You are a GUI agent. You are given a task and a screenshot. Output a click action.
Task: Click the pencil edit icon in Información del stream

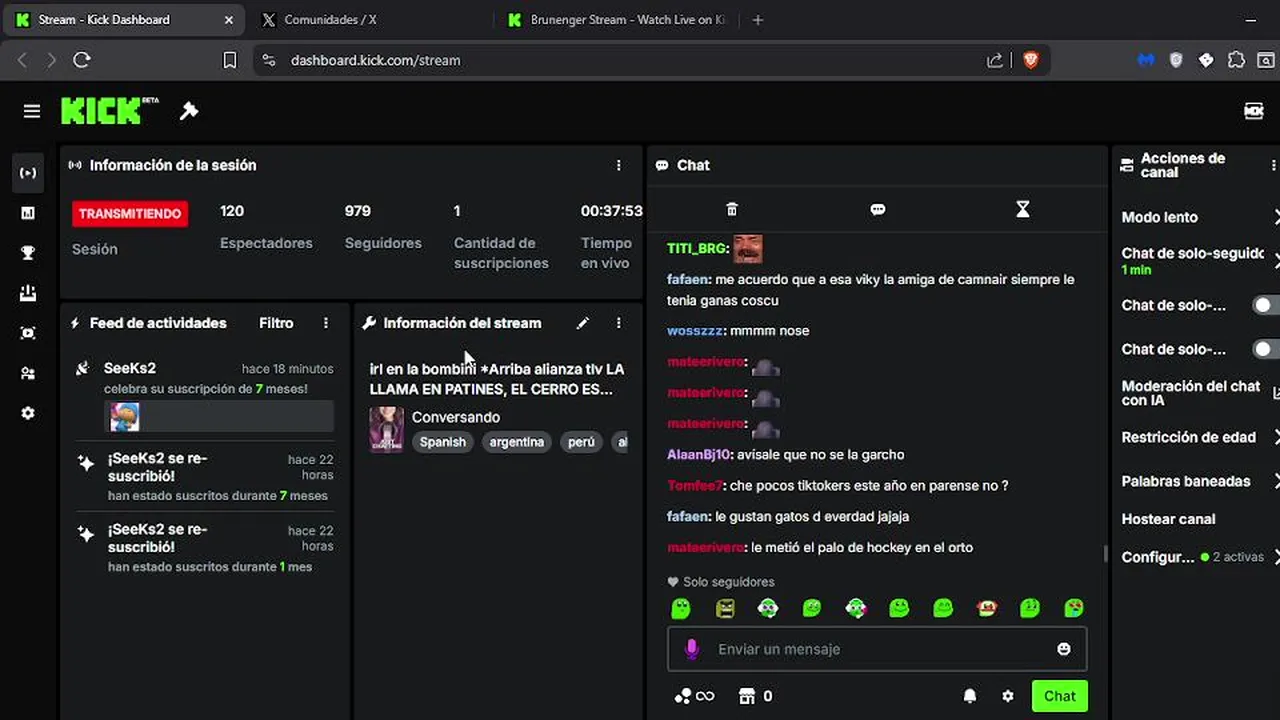(x=583, y=323)
